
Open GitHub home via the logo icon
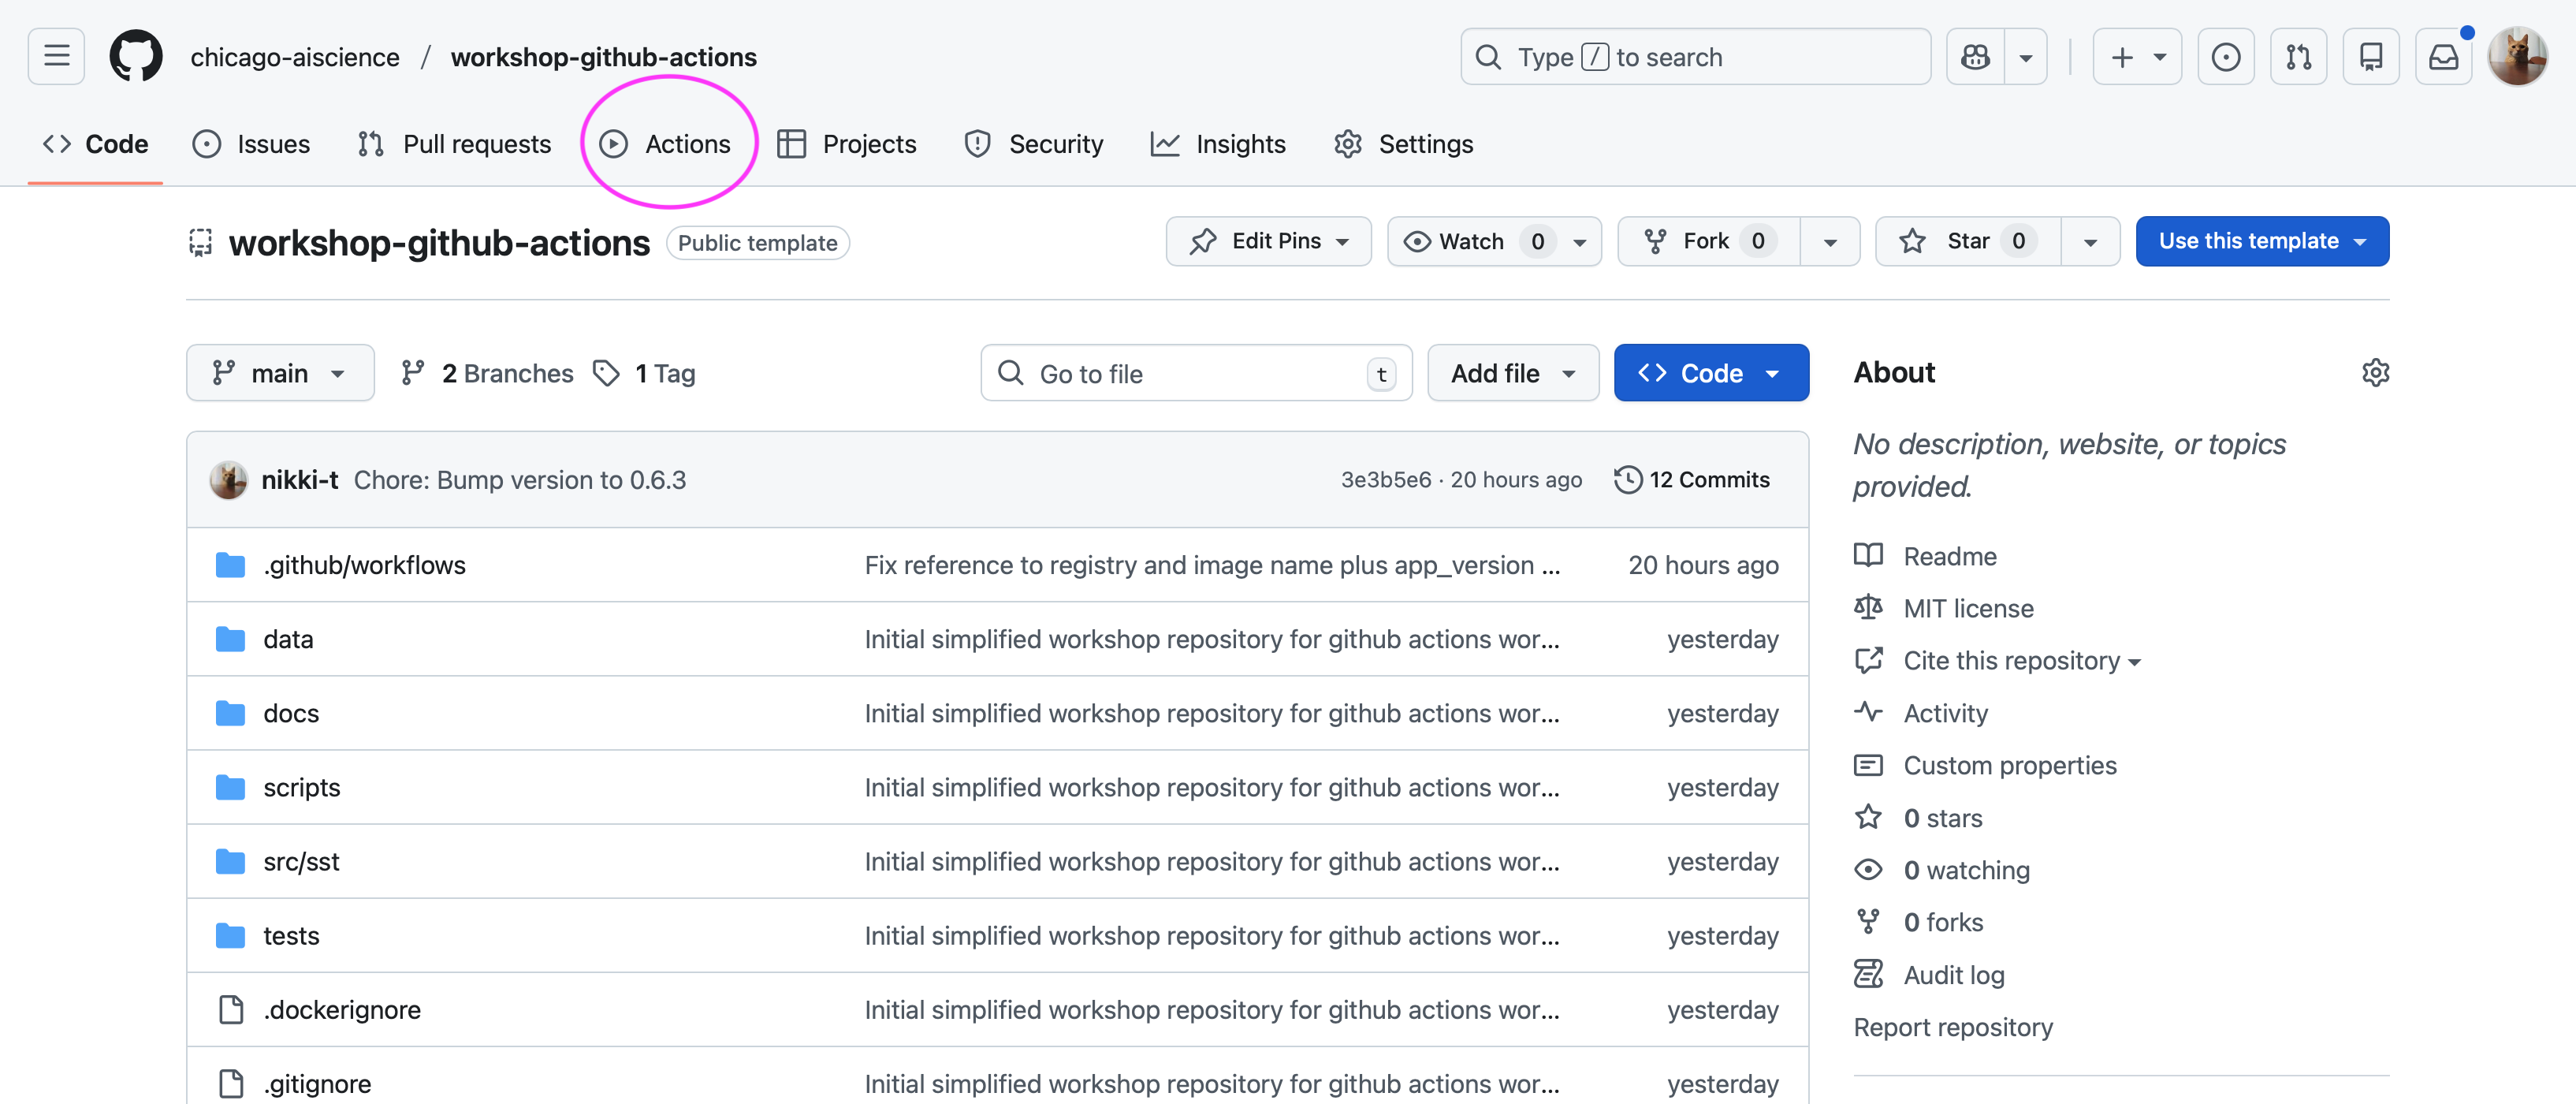tap(136, 56)
